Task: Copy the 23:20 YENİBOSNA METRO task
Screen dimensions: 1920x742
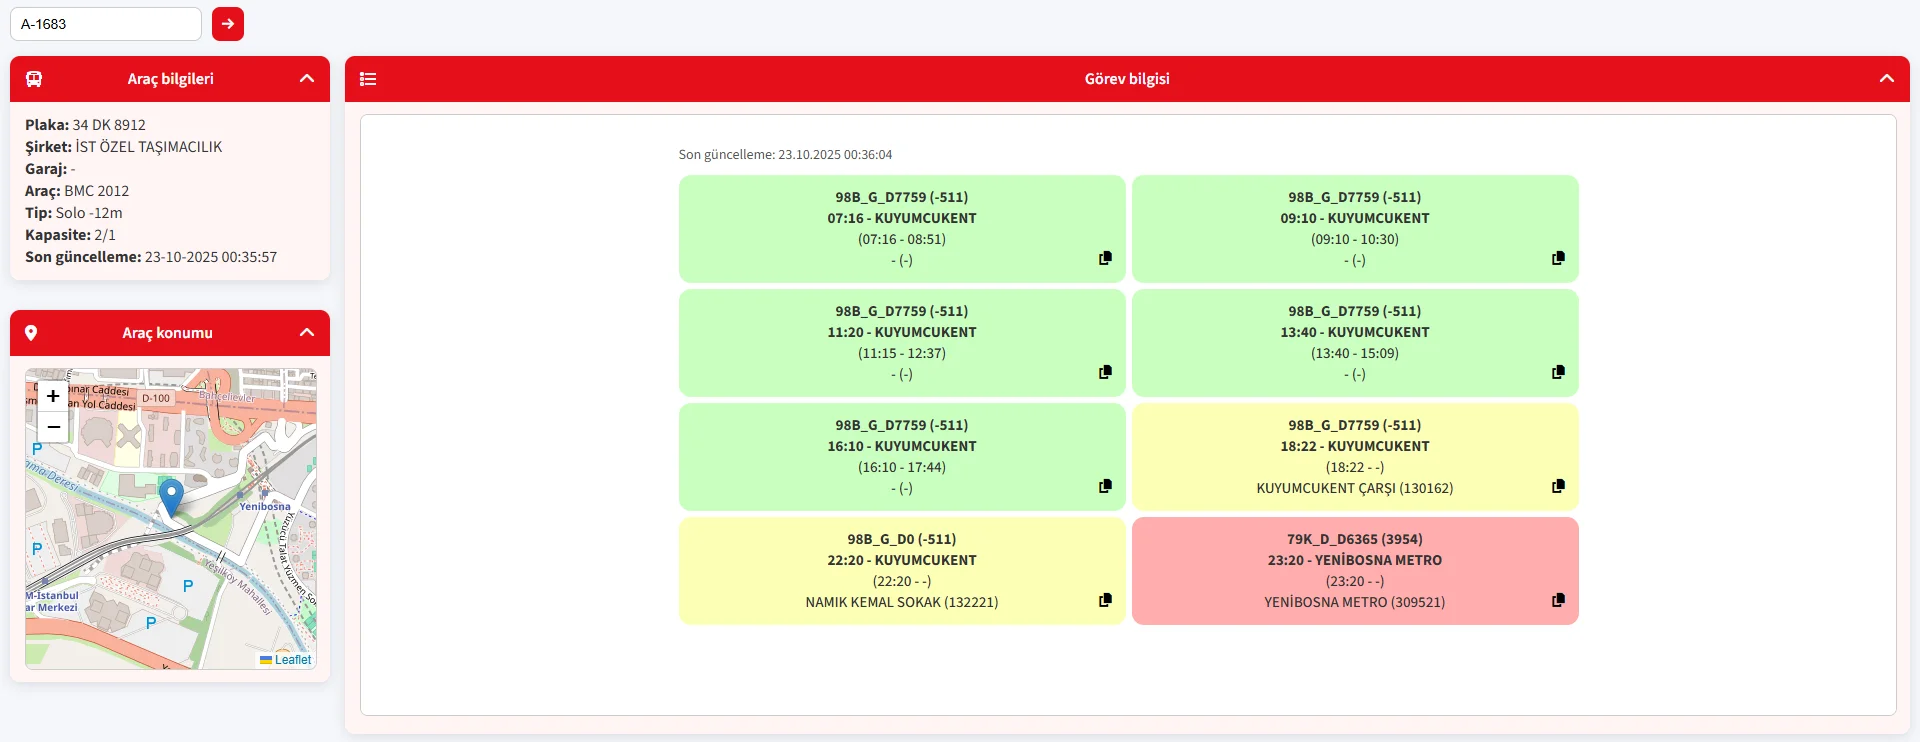Action: click(x=1558, y=600)
